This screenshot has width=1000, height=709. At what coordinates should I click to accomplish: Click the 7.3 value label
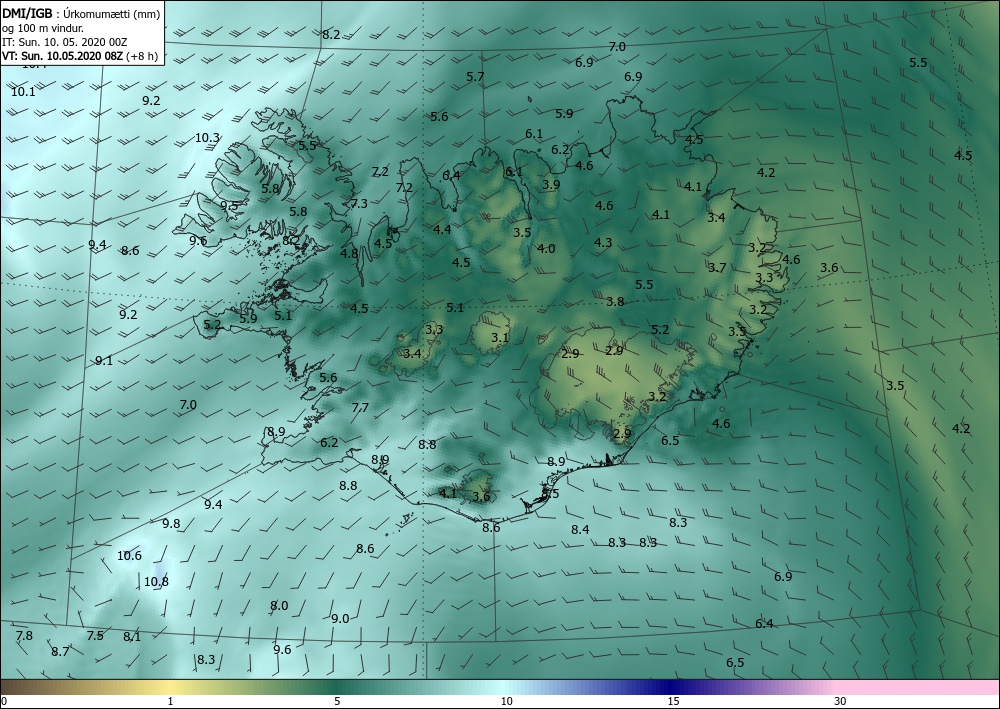[x=359, y=203]
